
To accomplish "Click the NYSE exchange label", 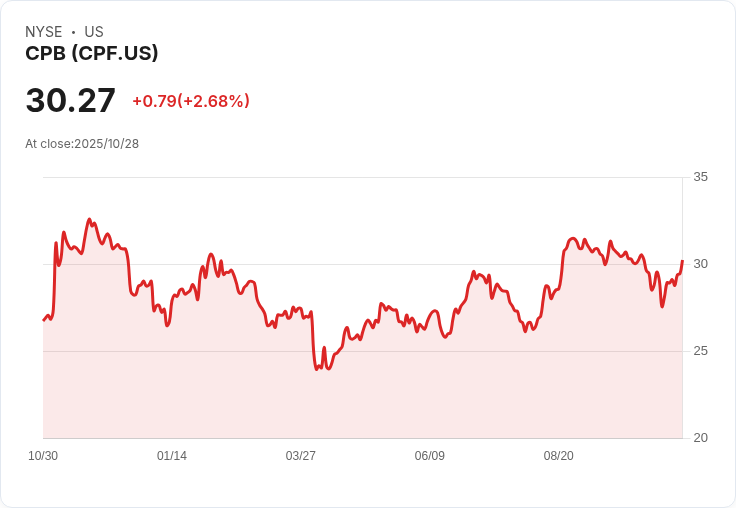I will point(44,32).
